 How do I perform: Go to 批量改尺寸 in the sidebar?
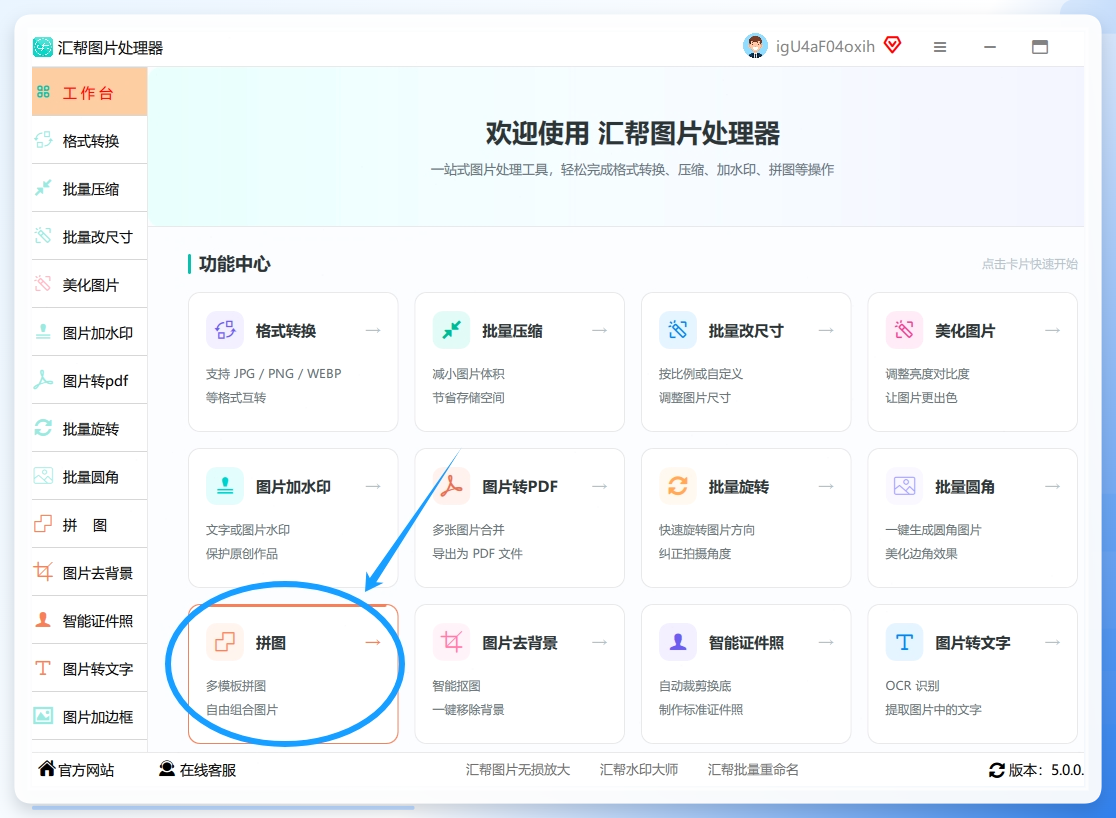[x=89, y=236]
